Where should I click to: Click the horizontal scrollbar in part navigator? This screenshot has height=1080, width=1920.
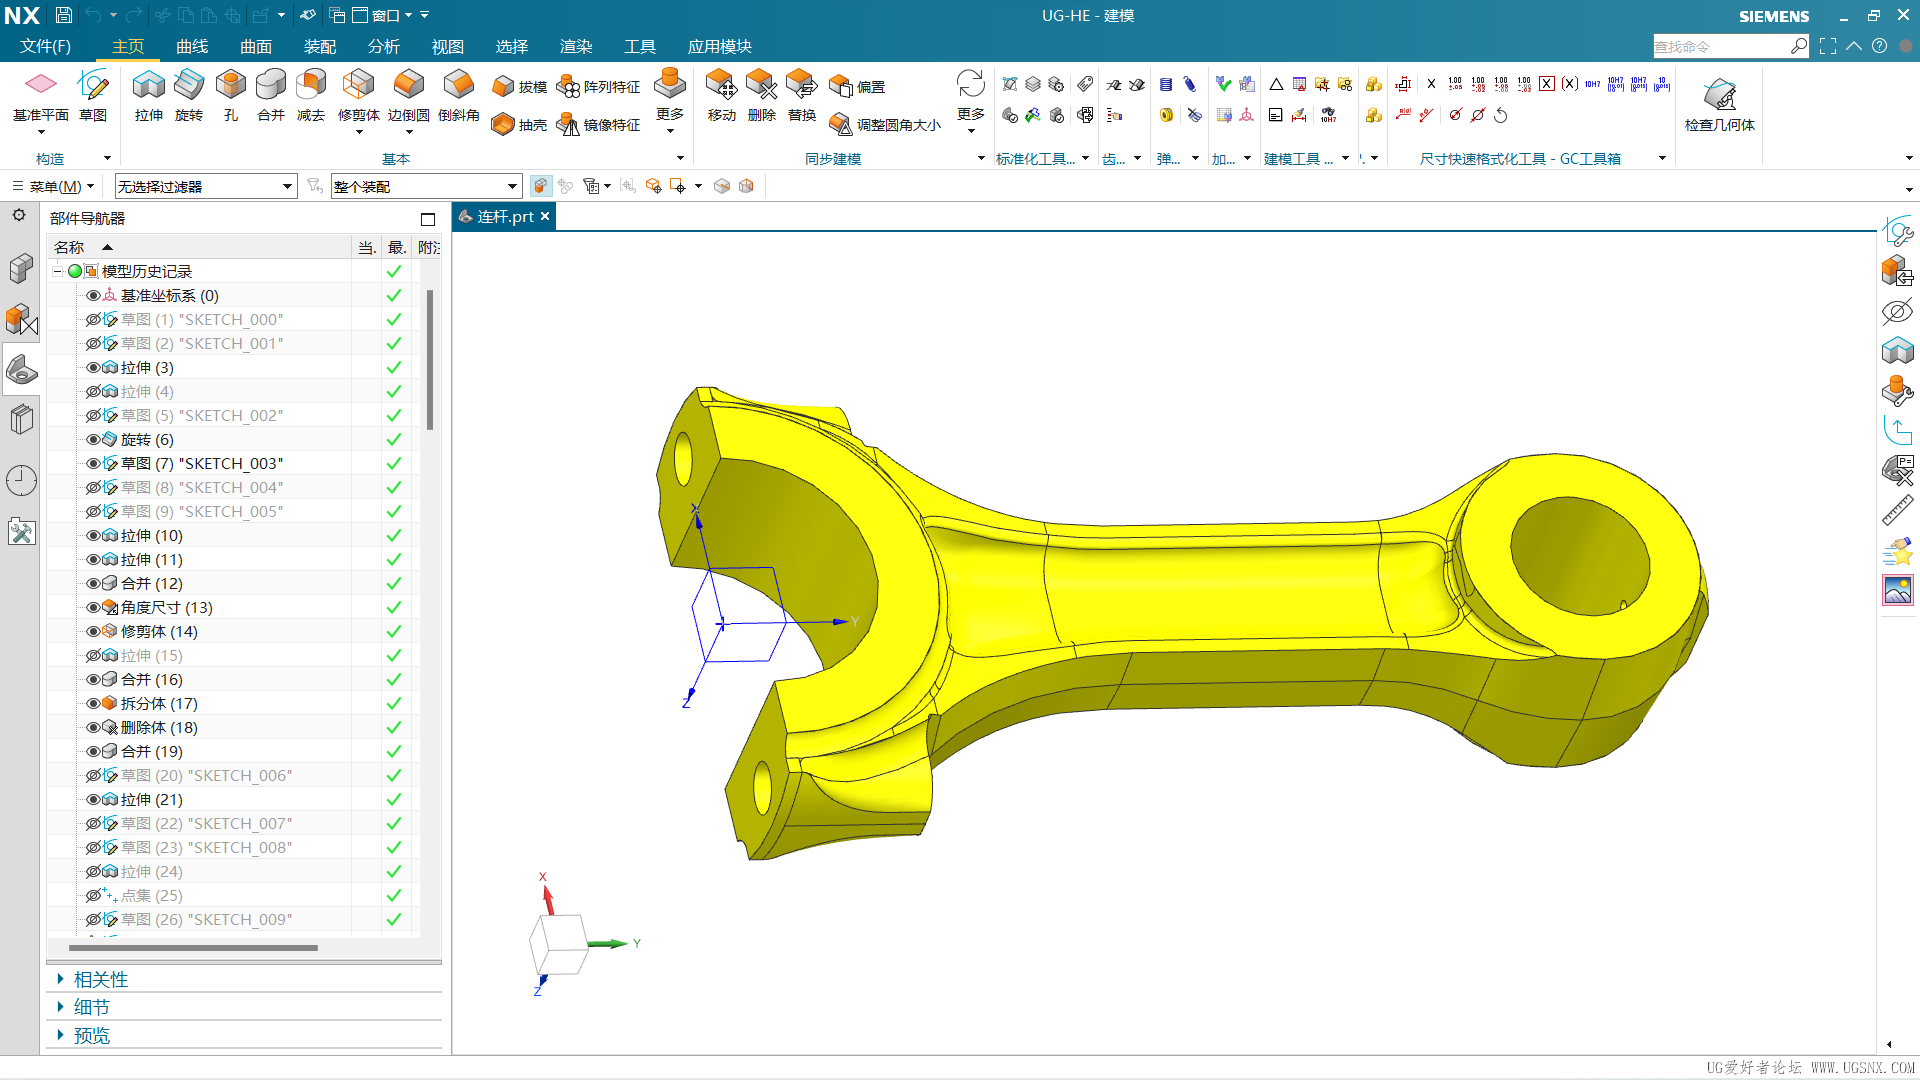coord(192,947)
